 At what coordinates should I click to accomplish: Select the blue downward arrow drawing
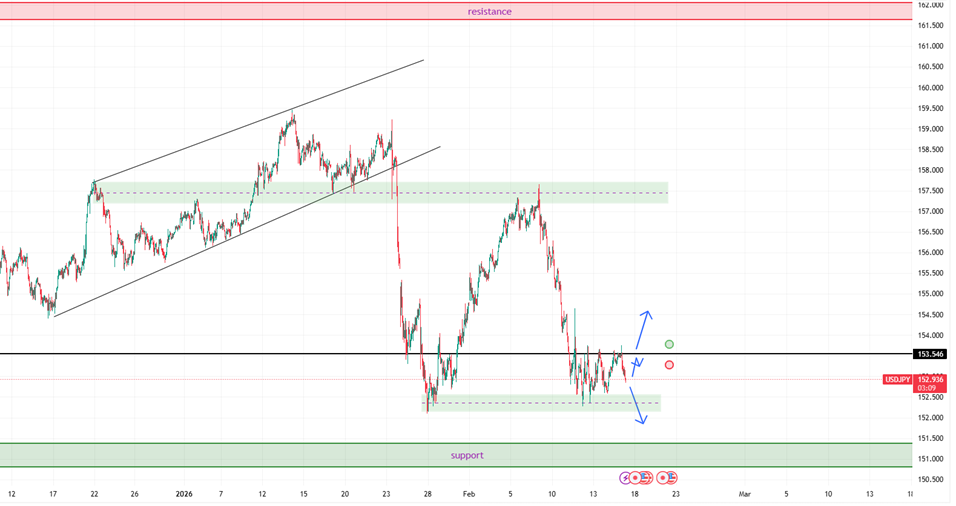point(637,407)
